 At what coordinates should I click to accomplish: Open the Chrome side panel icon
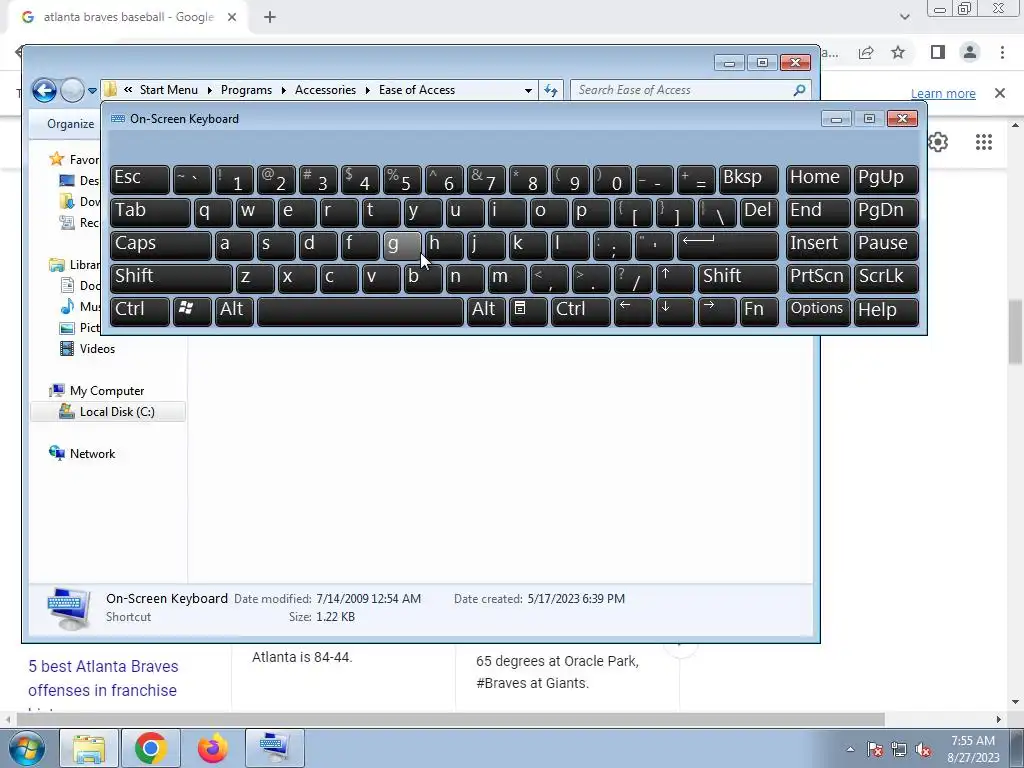pyautogui.click(x=938, y=52)
